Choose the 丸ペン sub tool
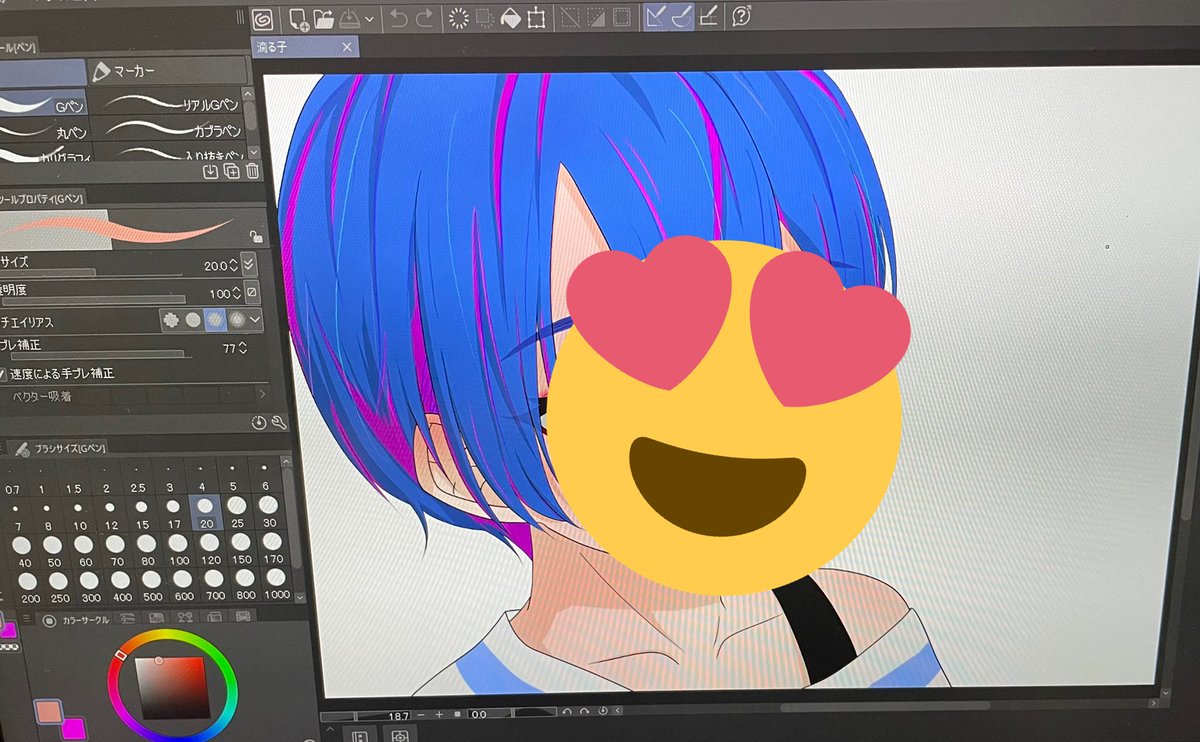The height and width of the screenshot is (742, 1200). [44, 130]
